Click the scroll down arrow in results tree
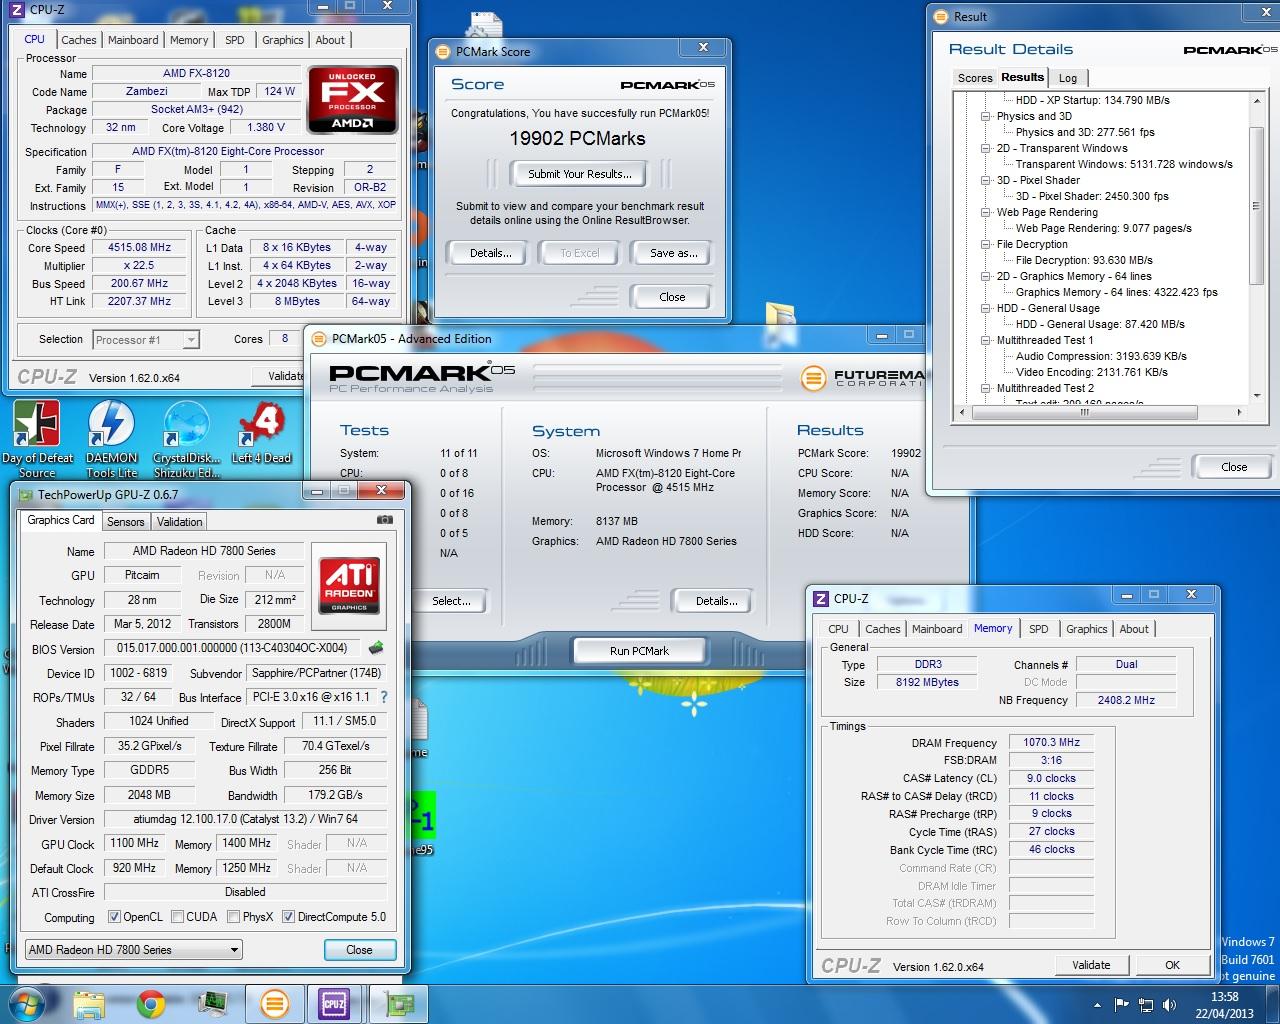 coord(1256,398)
